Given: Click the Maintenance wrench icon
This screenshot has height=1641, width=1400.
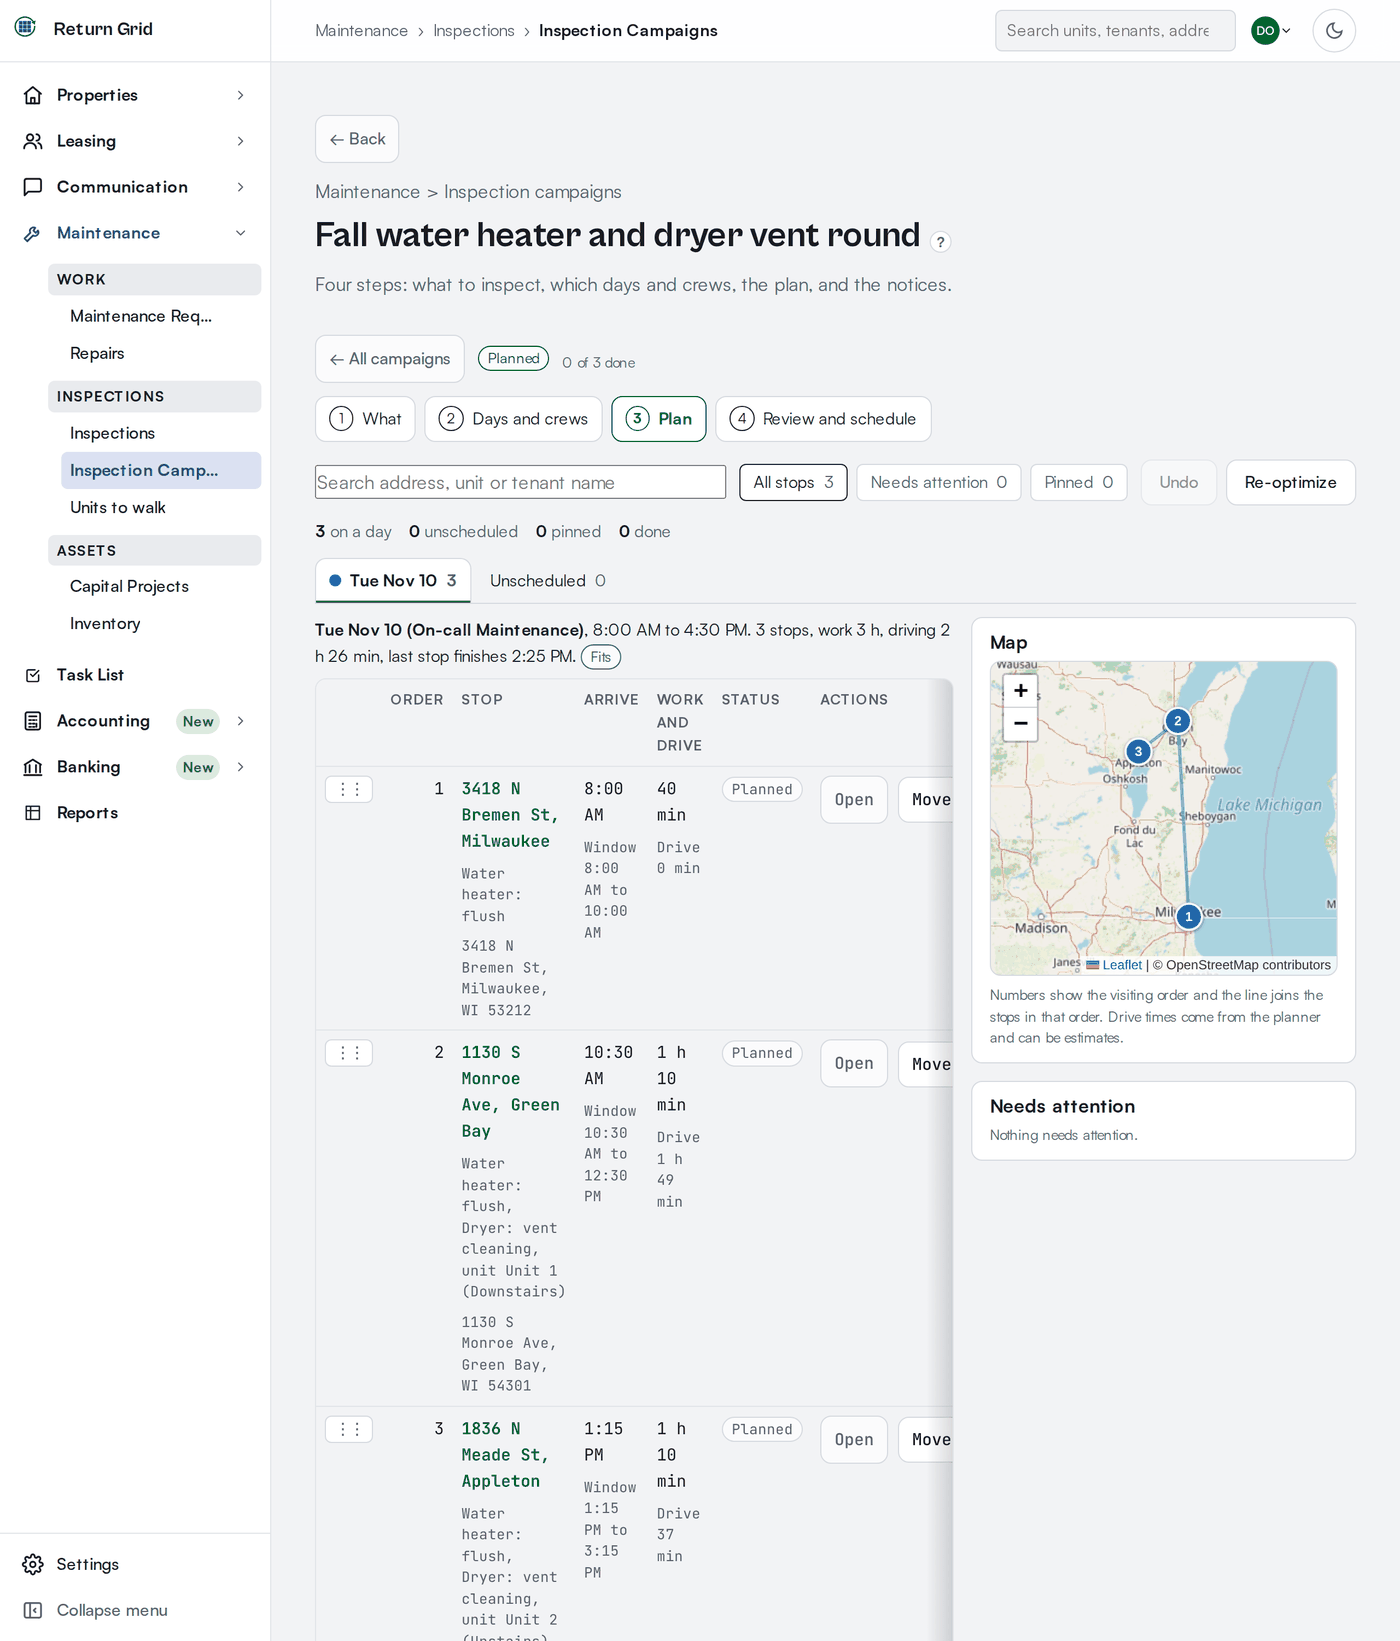Looking at the screenshot, I should tap(33, 233).
